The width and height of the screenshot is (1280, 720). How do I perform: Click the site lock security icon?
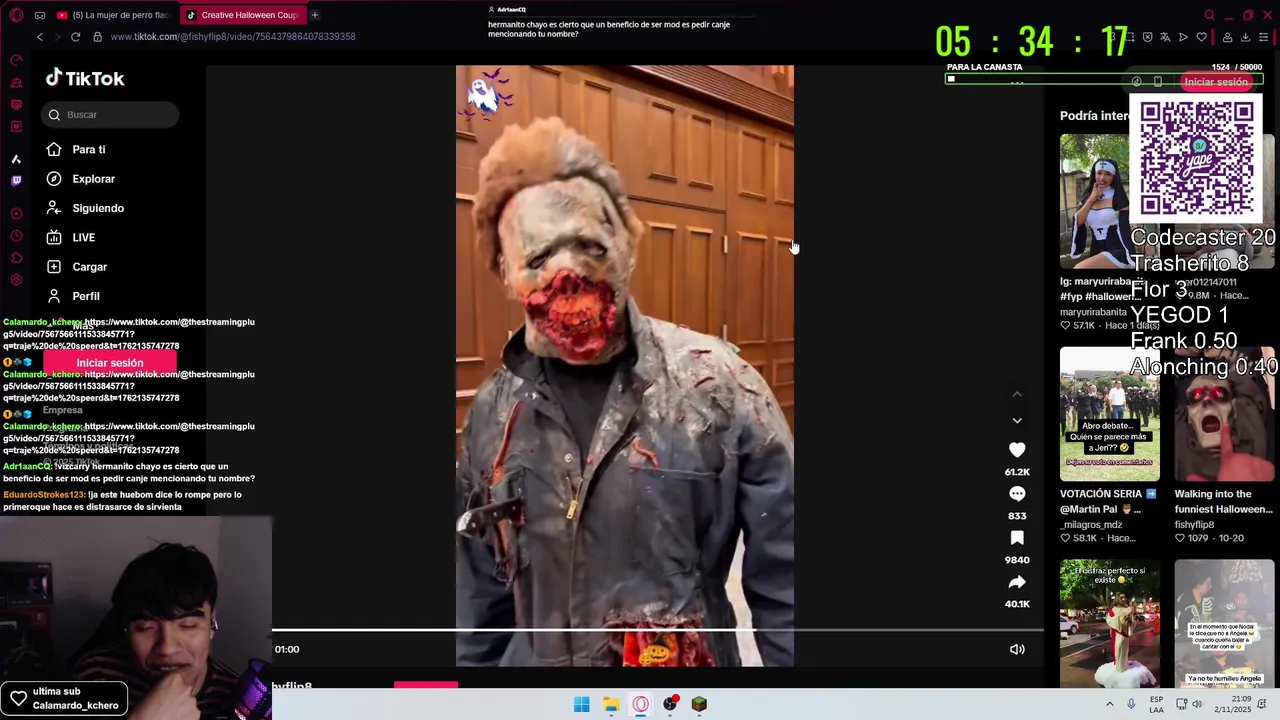pyautogui.click(x=97, y=37)
